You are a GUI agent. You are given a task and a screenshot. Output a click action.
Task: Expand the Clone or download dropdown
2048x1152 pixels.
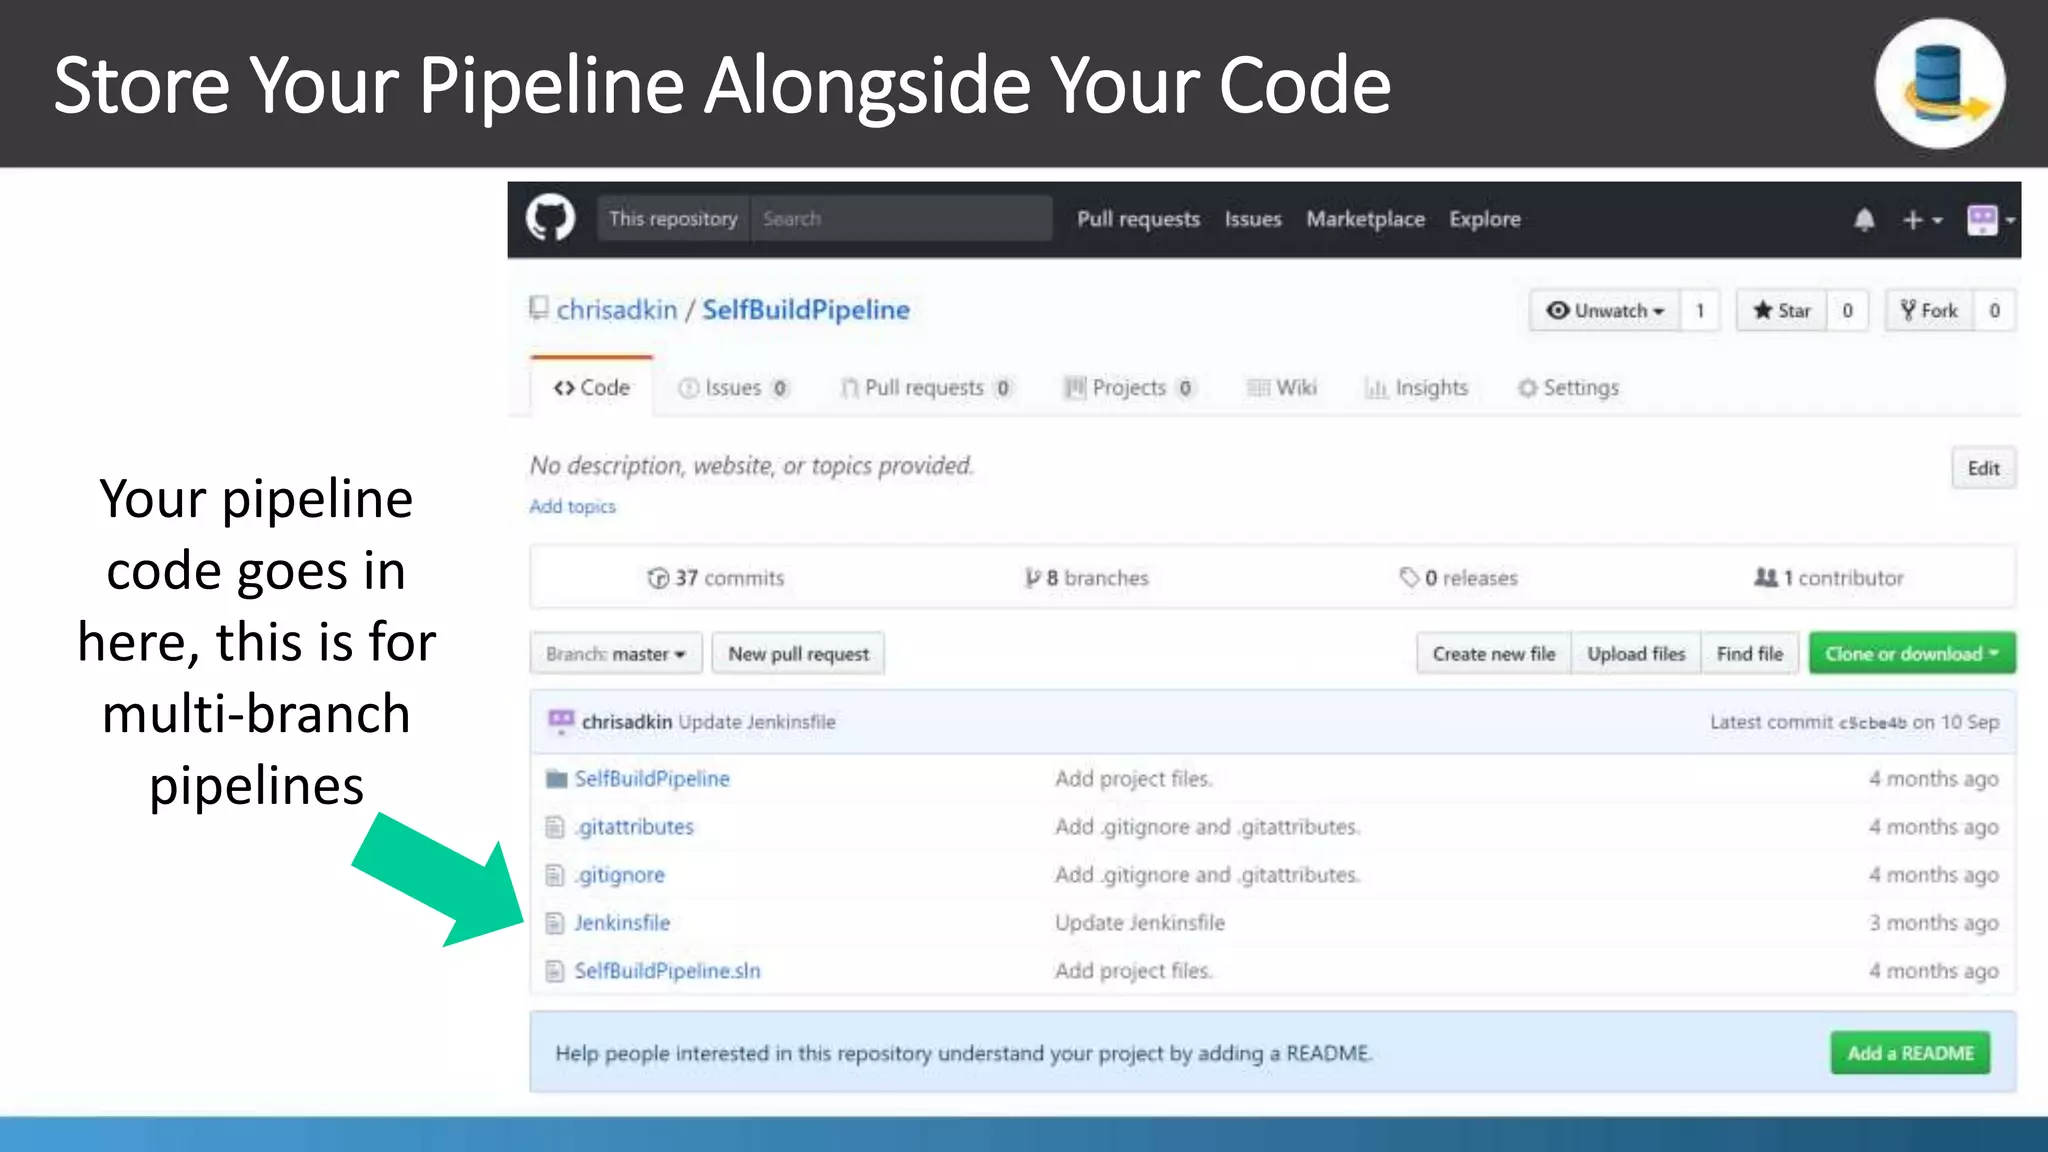coord(1912,654)
